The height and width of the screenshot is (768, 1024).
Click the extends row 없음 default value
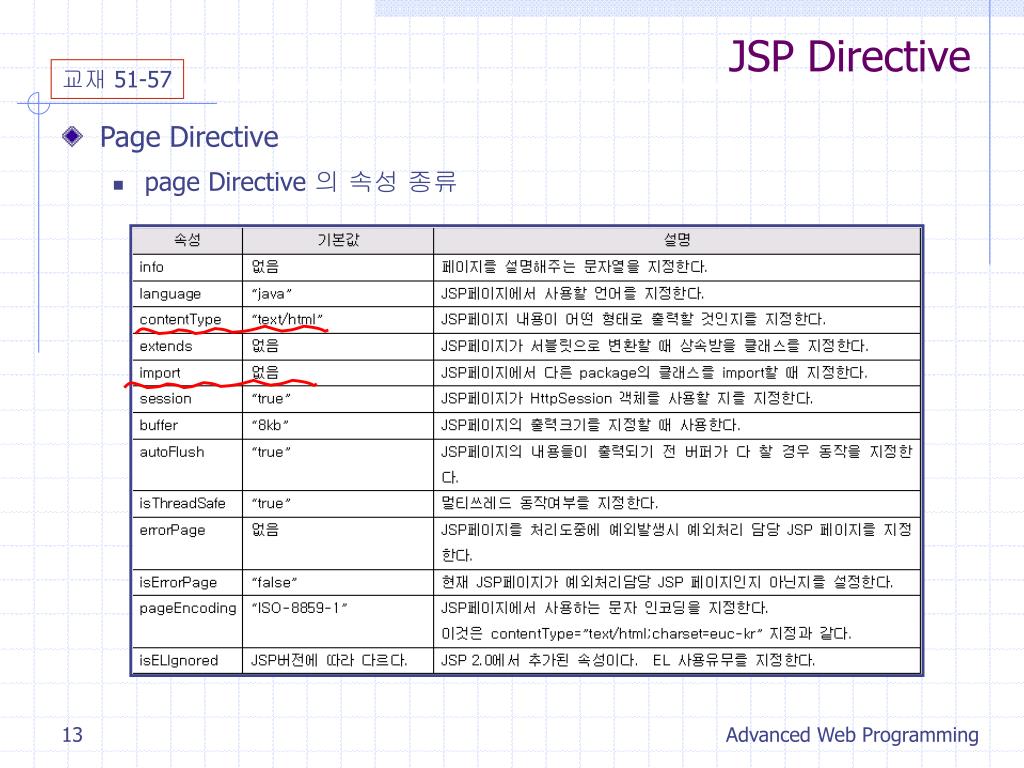click(265, 345)
